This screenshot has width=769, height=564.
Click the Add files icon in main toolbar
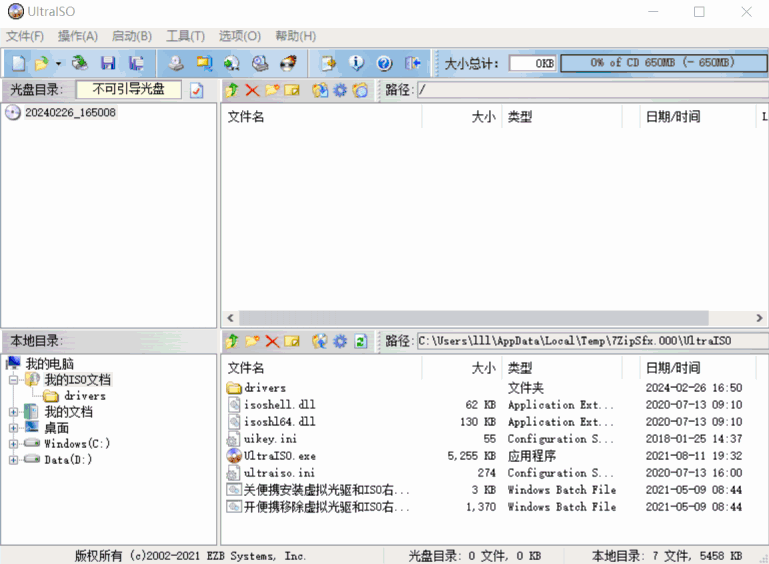click(328, 63)
